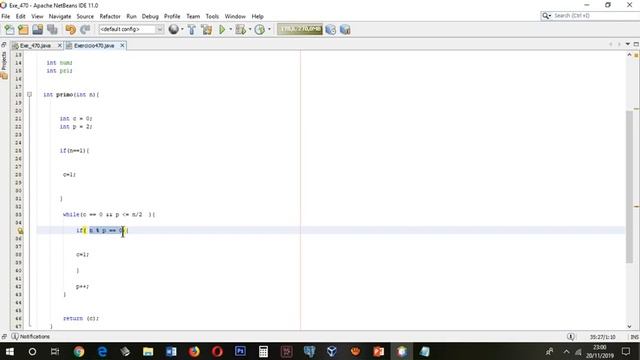This screenshot has width=640, height=360.
Task: Open the Debug menu
Action: (150, 16)
